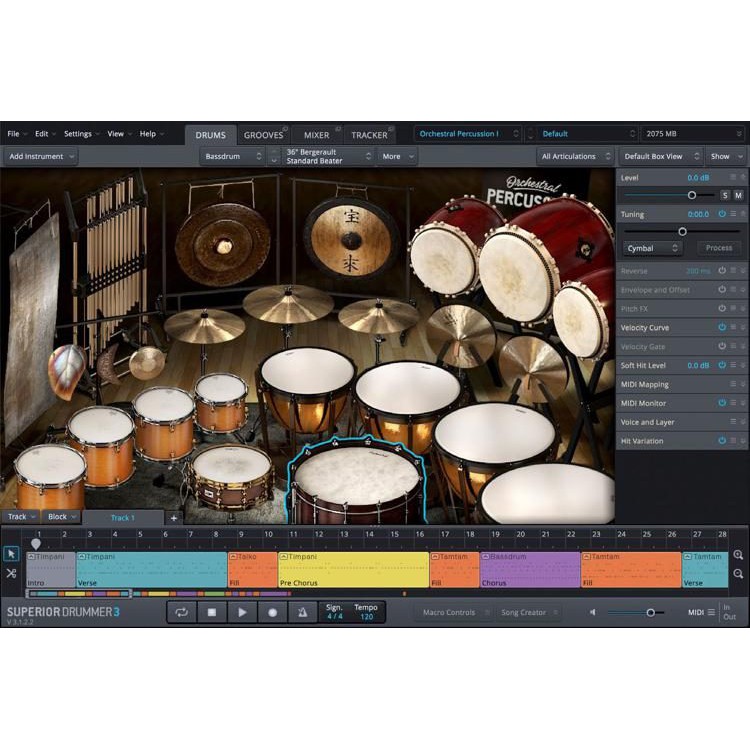This screenshot has height=750, width=750.
Task: Open the Soft Hit Level menu icon
Action: click(732, 365)
